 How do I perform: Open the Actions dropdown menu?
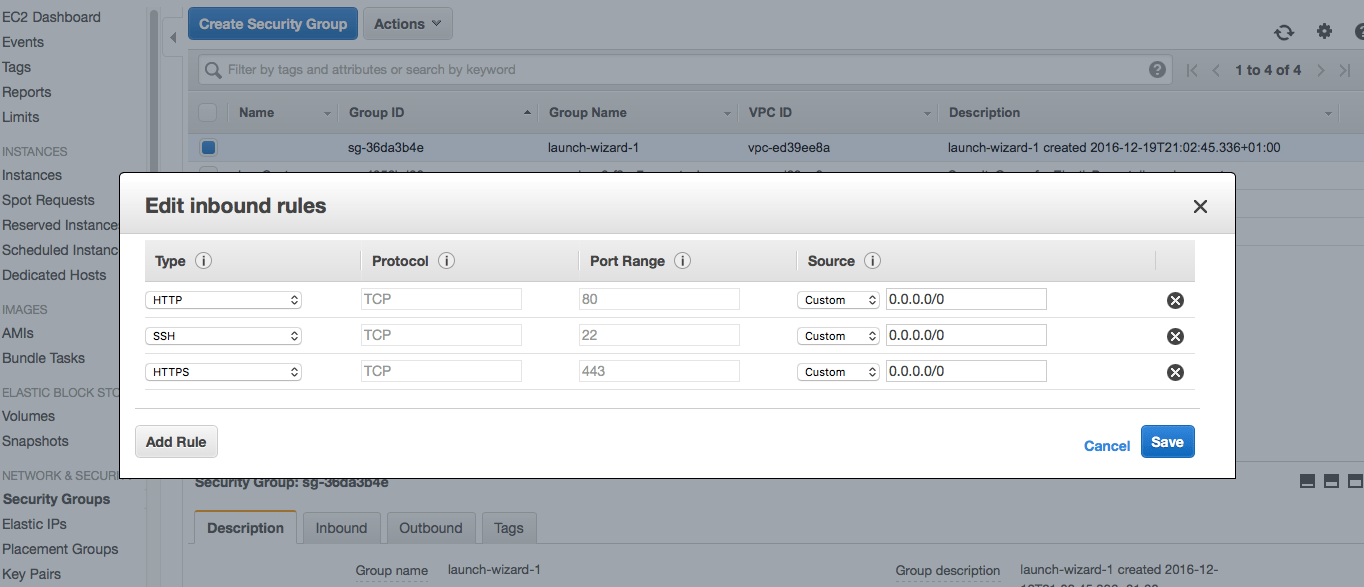click(x=407, y=24)
